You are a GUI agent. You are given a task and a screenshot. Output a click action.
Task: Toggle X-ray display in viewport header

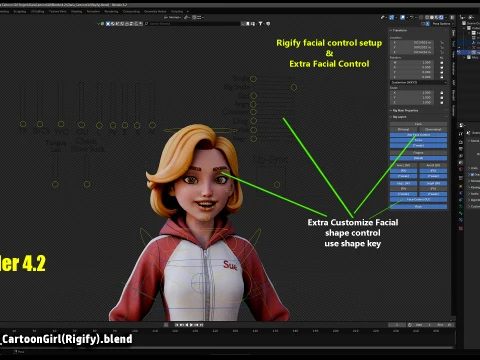[x=421, y=17]
